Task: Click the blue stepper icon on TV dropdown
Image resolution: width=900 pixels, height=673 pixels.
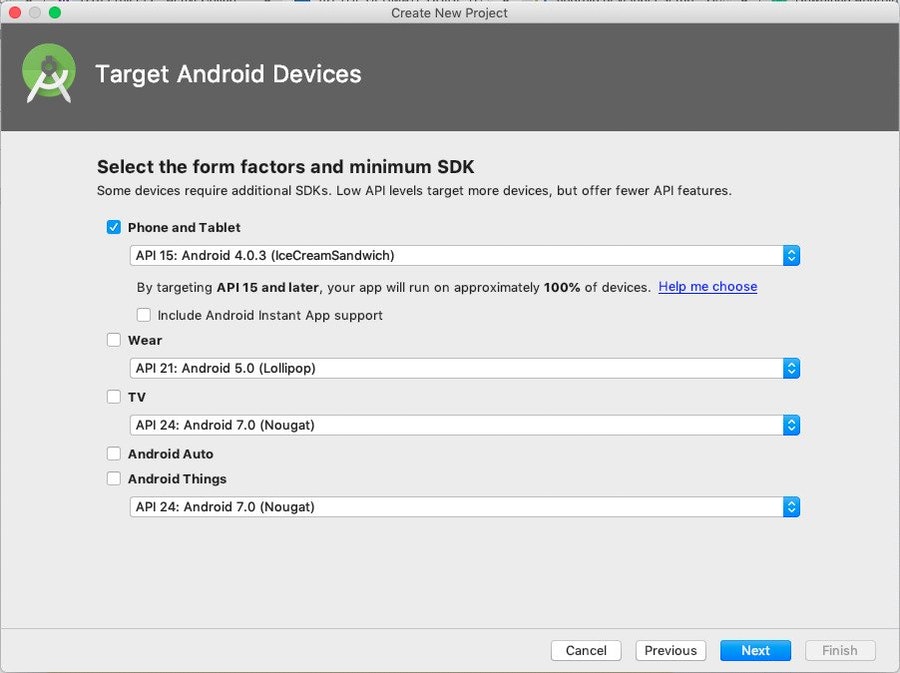Action: 791,425
